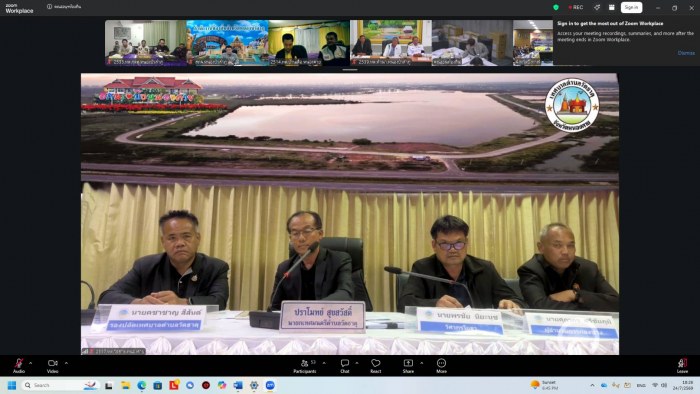Viewport: 700px width, 394px height.
Task: Open the OneDrive tray icon
Action: 604,386
